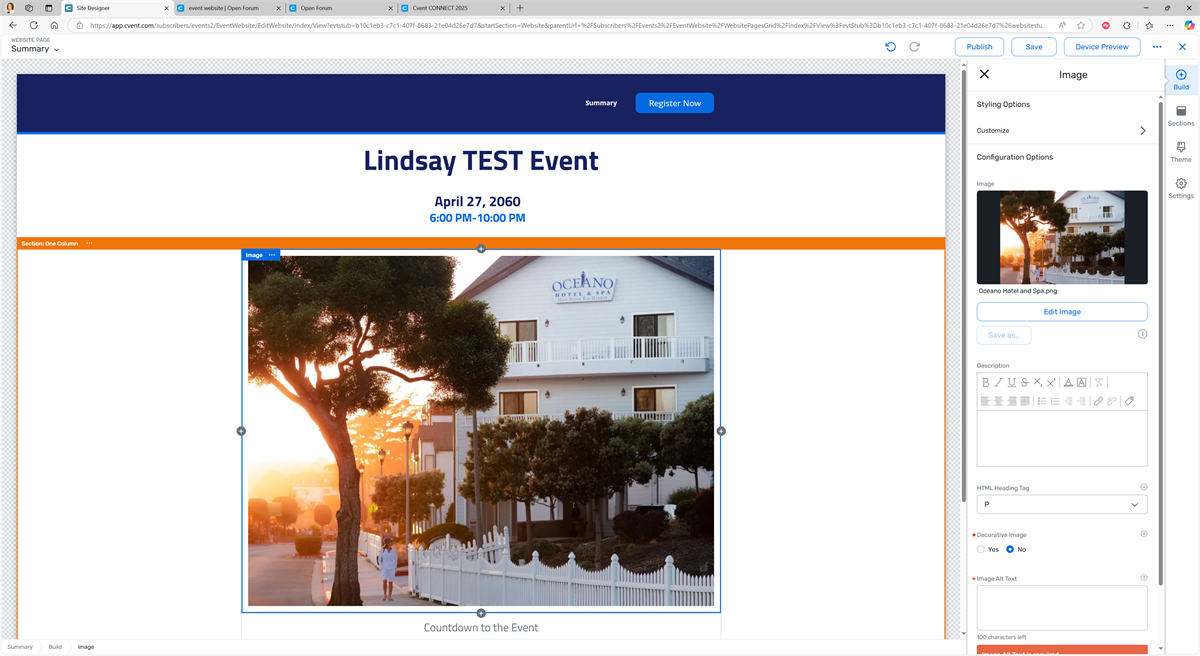Screen dimensions: 1200x656
Task: Redo the last change
Action: click(914, 47)
